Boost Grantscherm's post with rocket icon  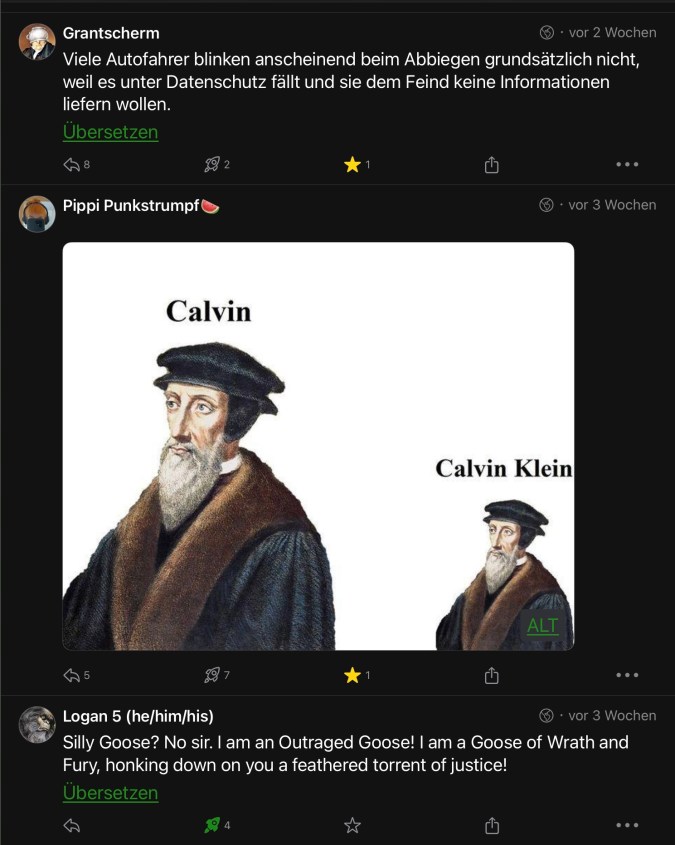click(x=212, y=165)
